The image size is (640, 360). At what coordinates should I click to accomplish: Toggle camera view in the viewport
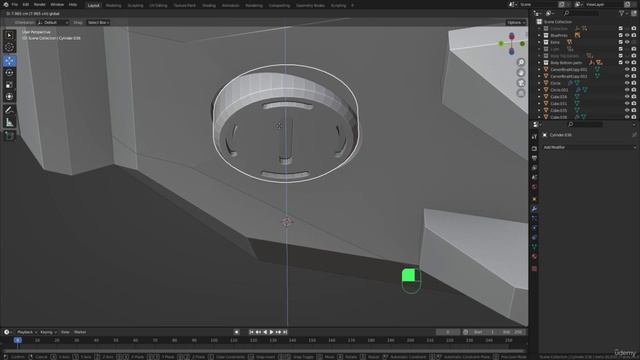(521, 83)
